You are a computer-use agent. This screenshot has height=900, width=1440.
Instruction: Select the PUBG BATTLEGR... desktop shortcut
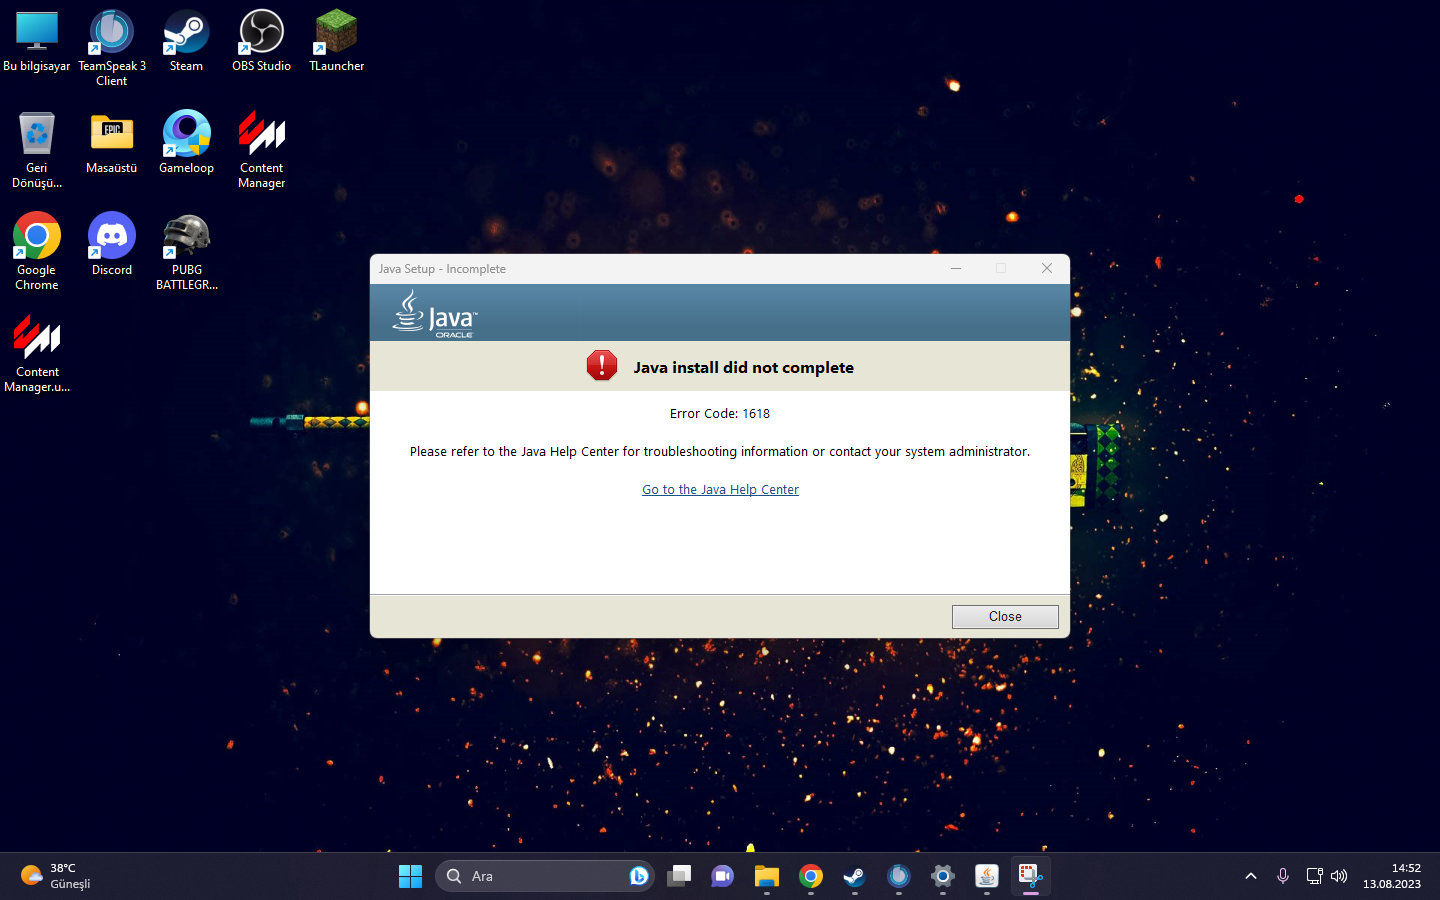[186, 252]
